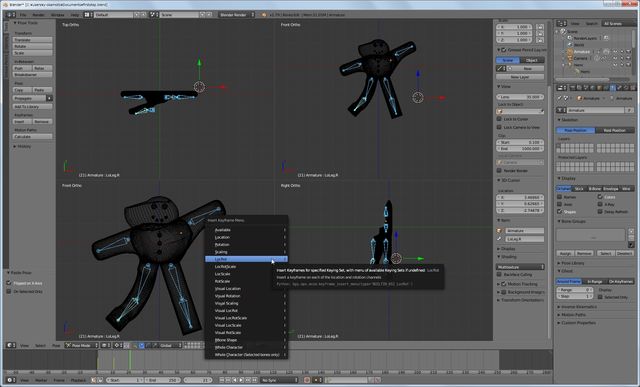Image resolution: width=640 pixels, height=387 pixels.
Task: Click Breakdowner in-between button
Action: 32,75
